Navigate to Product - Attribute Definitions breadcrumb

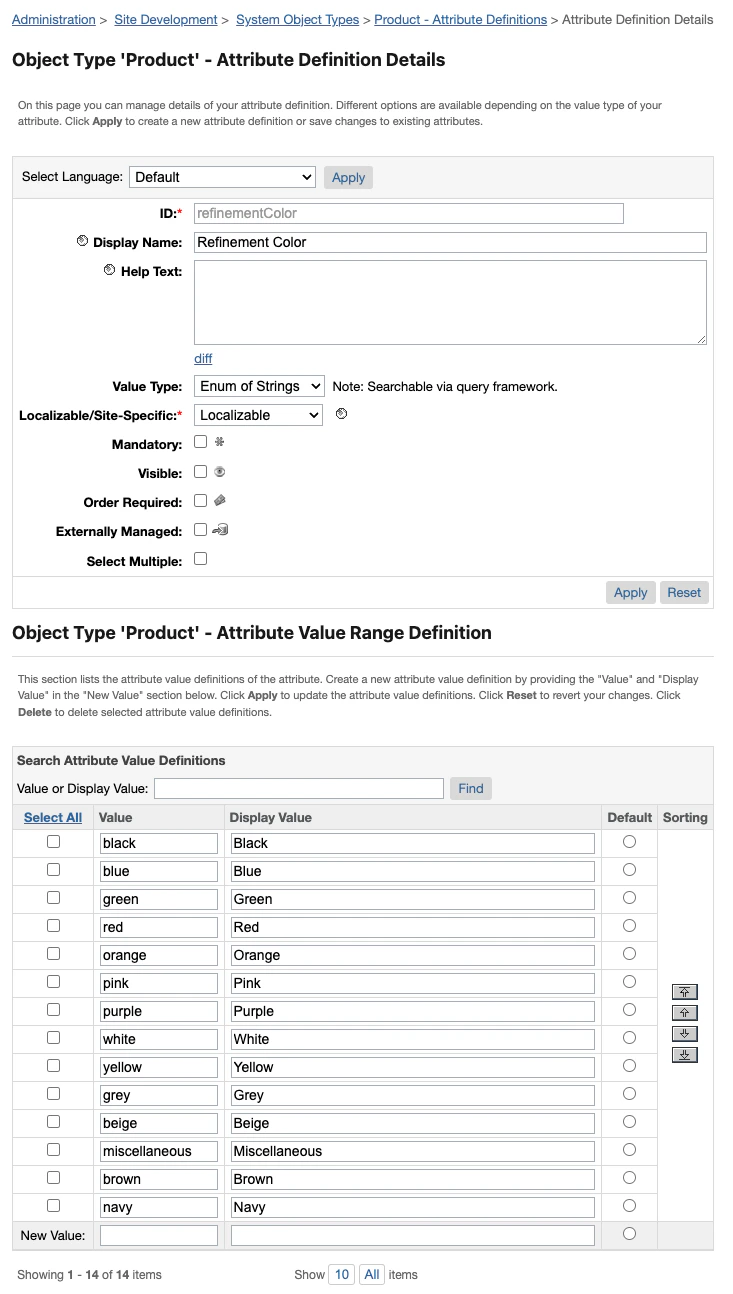(460, 19)
